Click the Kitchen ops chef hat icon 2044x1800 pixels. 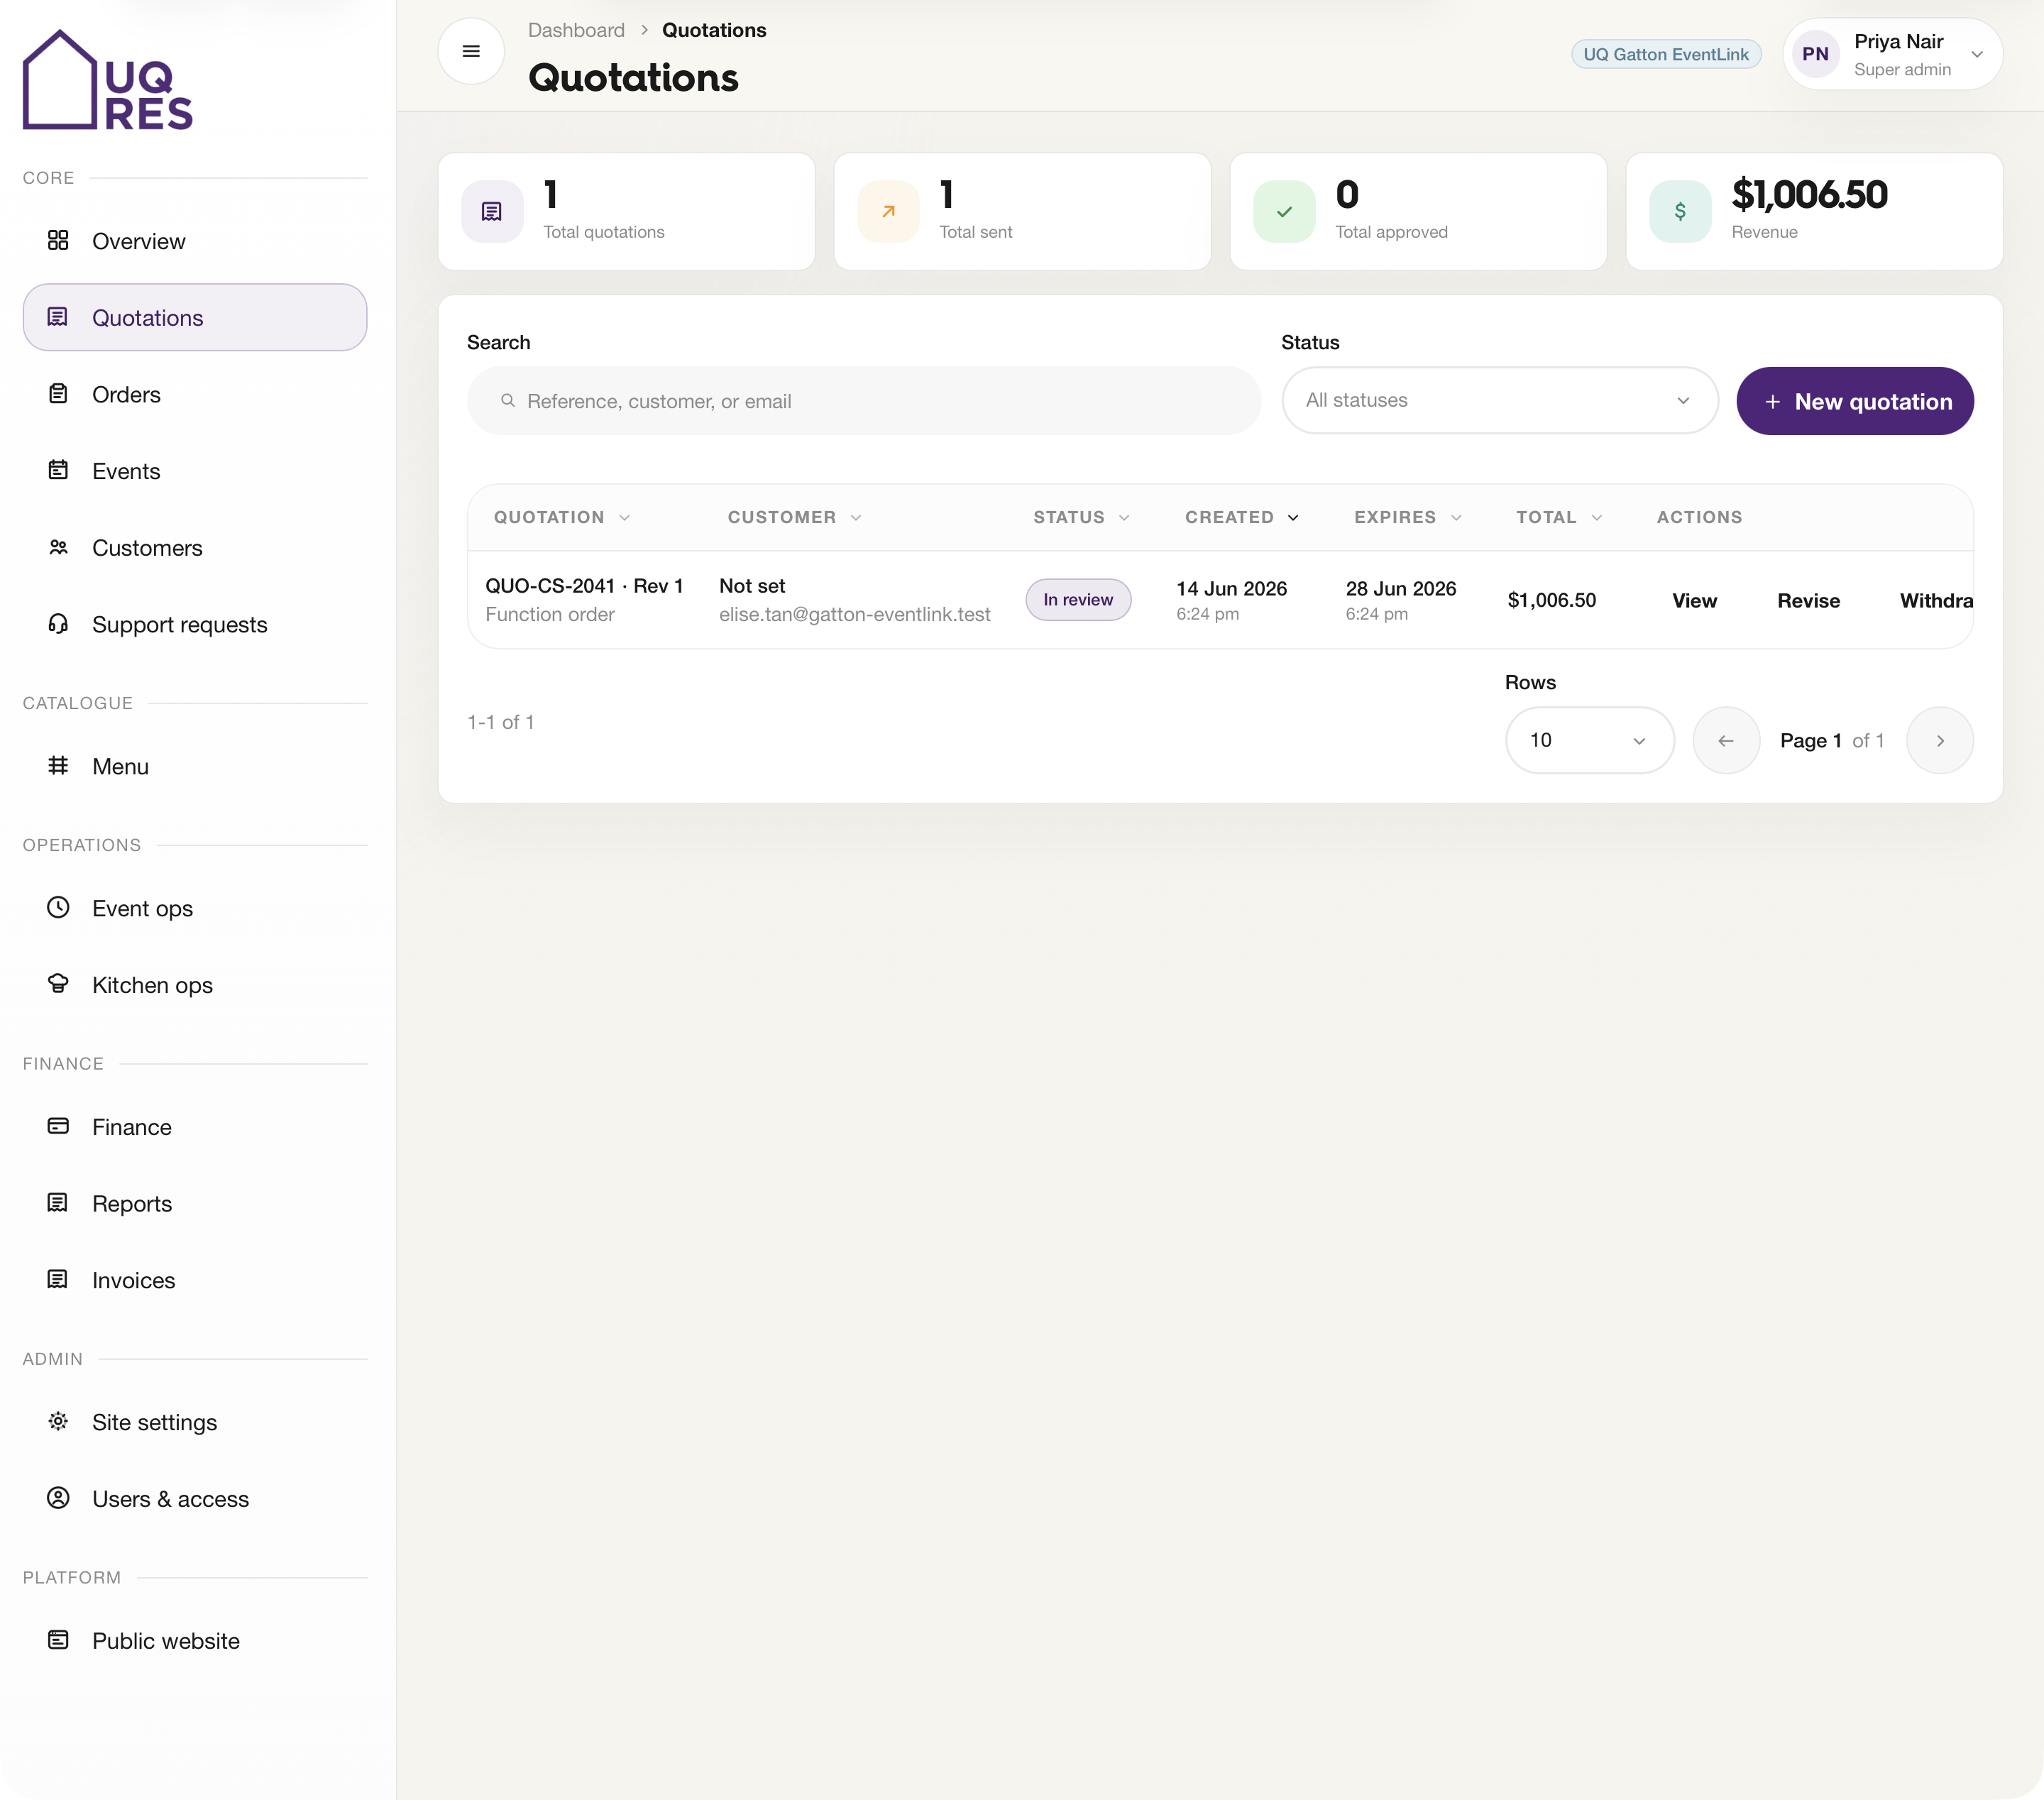(58, 984)
